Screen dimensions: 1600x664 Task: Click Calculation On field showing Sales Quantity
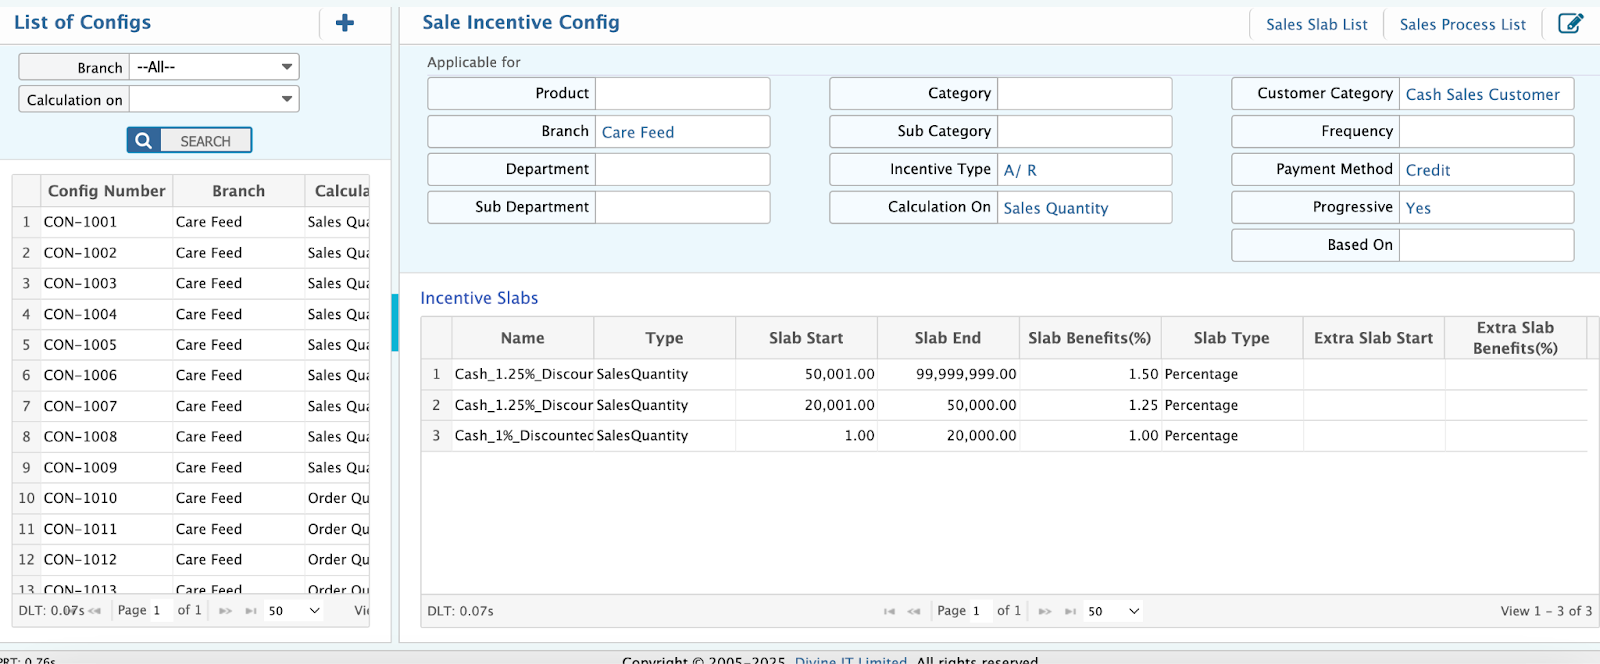(x=1084, y=207)
